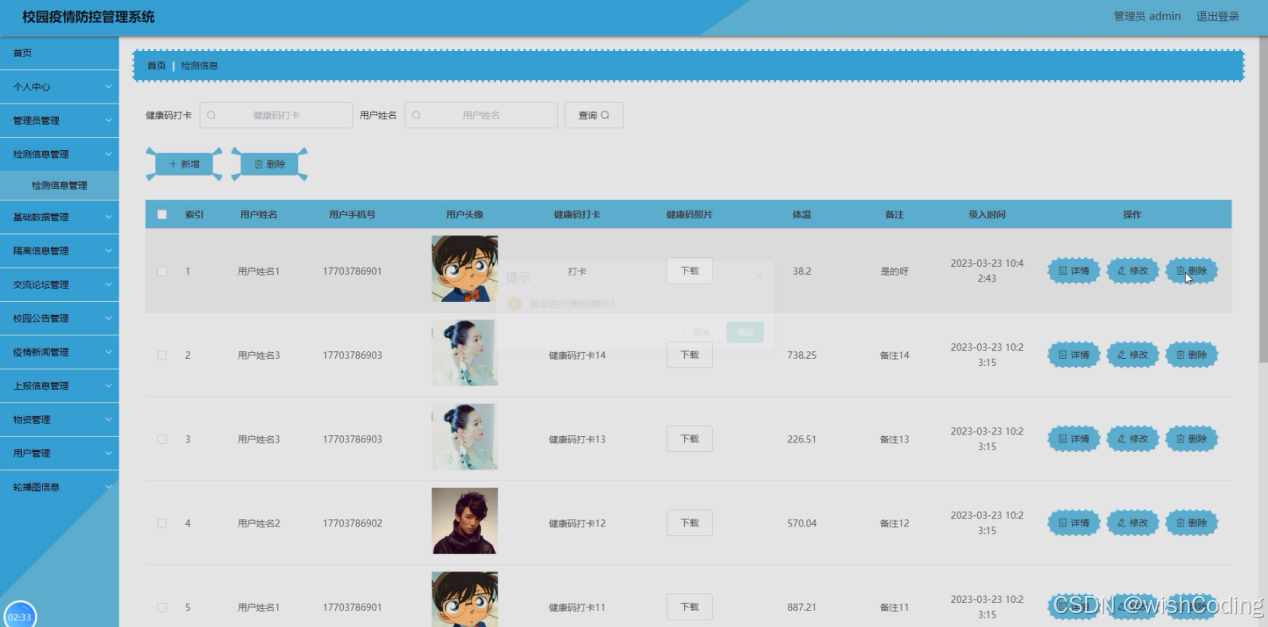Click the temperature value 738.25
The image size is (1268, 627).
[x=802, y=355]
